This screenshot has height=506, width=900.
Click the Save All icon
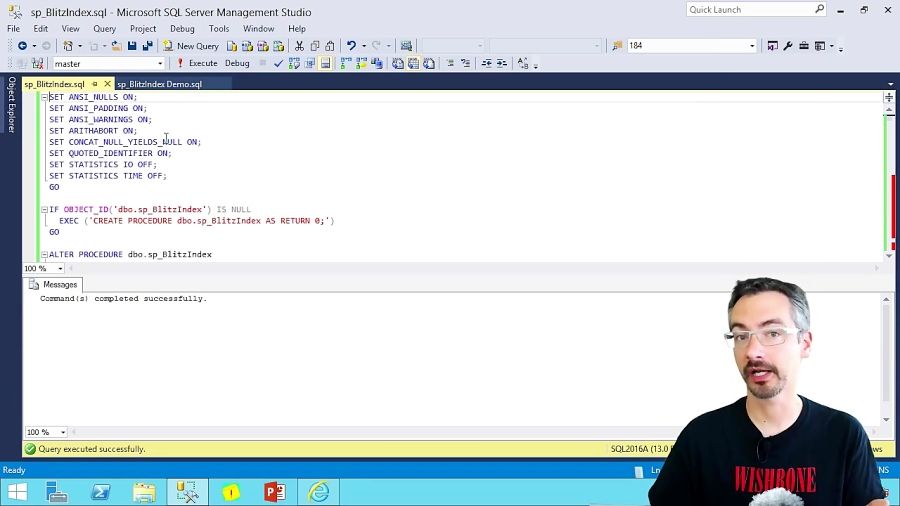146,46
